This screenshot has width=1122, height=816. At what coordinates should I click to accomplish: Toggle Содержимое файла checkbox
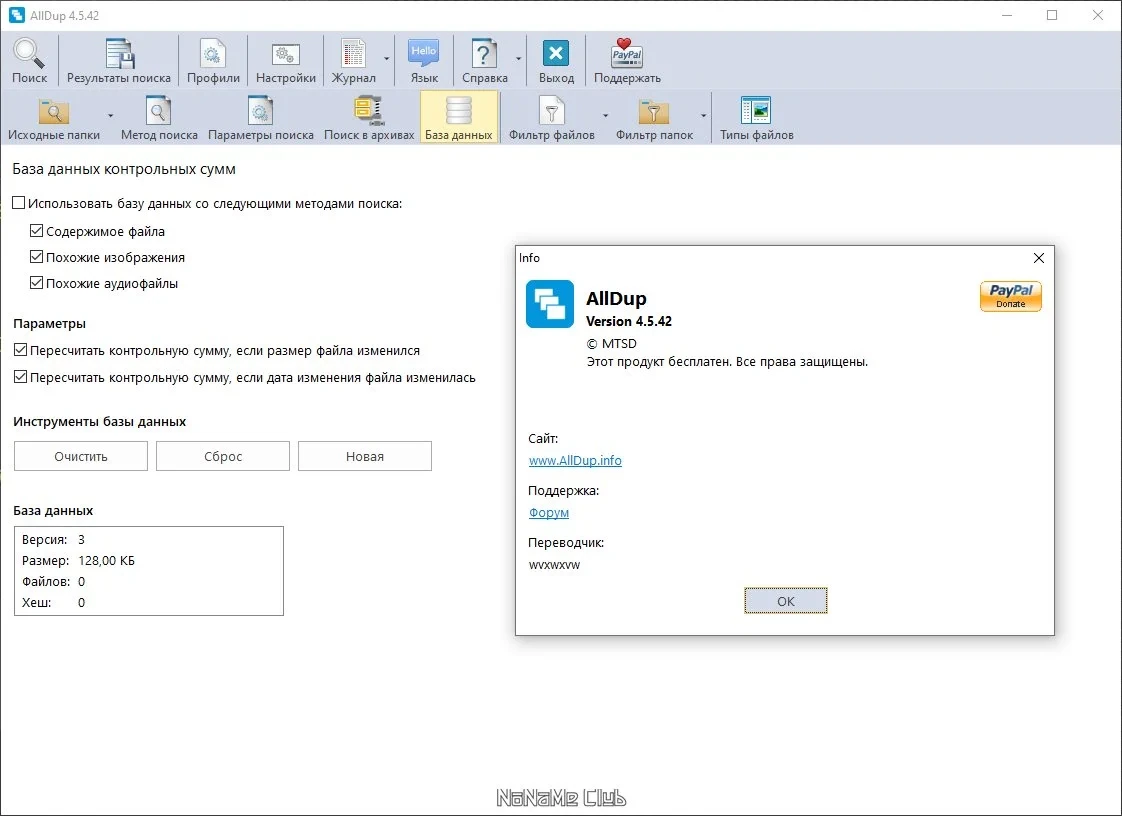click(x=36, y=231)
